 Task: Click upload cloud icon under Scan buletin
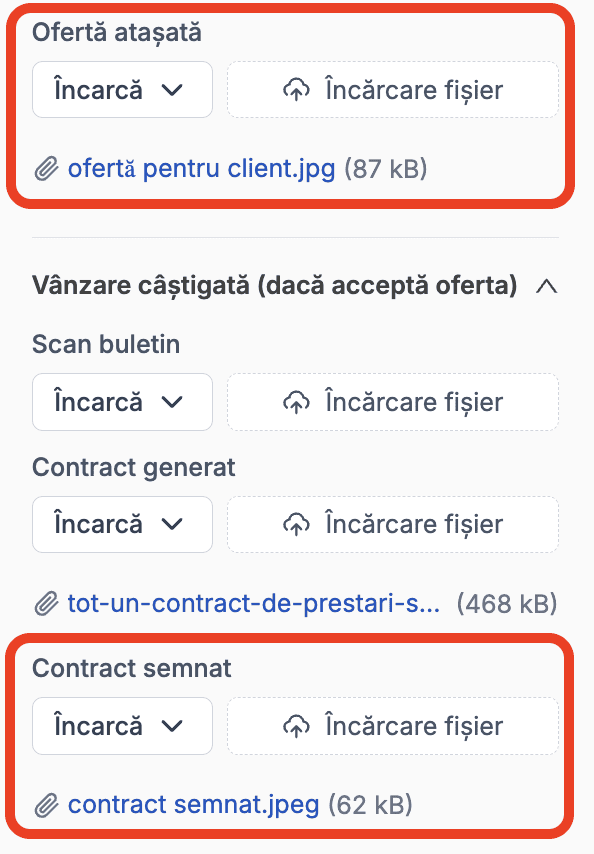[x=296, y=402]
